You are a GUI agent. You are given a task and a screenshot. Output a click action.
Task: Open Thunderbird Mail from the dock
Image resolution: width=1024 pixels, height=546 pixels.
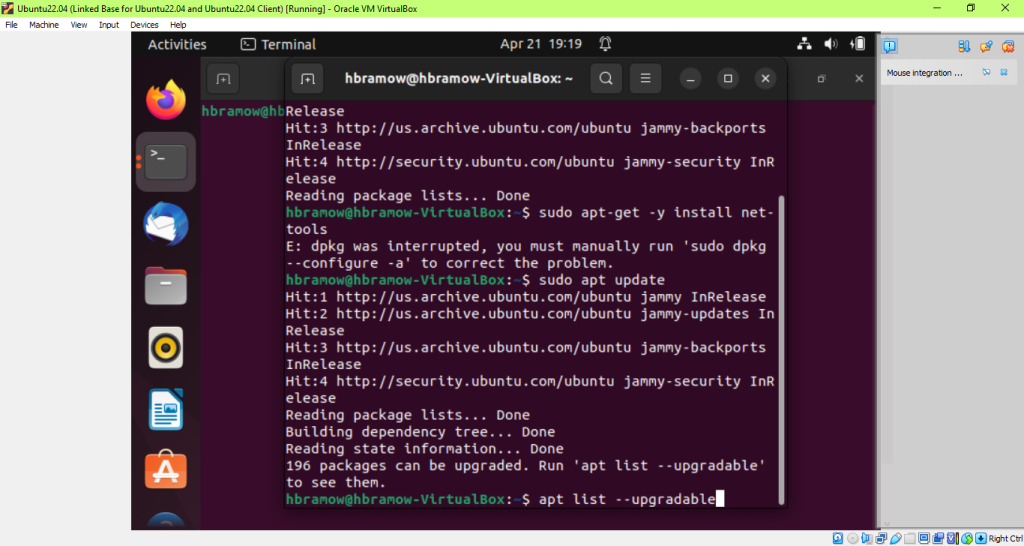click(x=165, y=222)
